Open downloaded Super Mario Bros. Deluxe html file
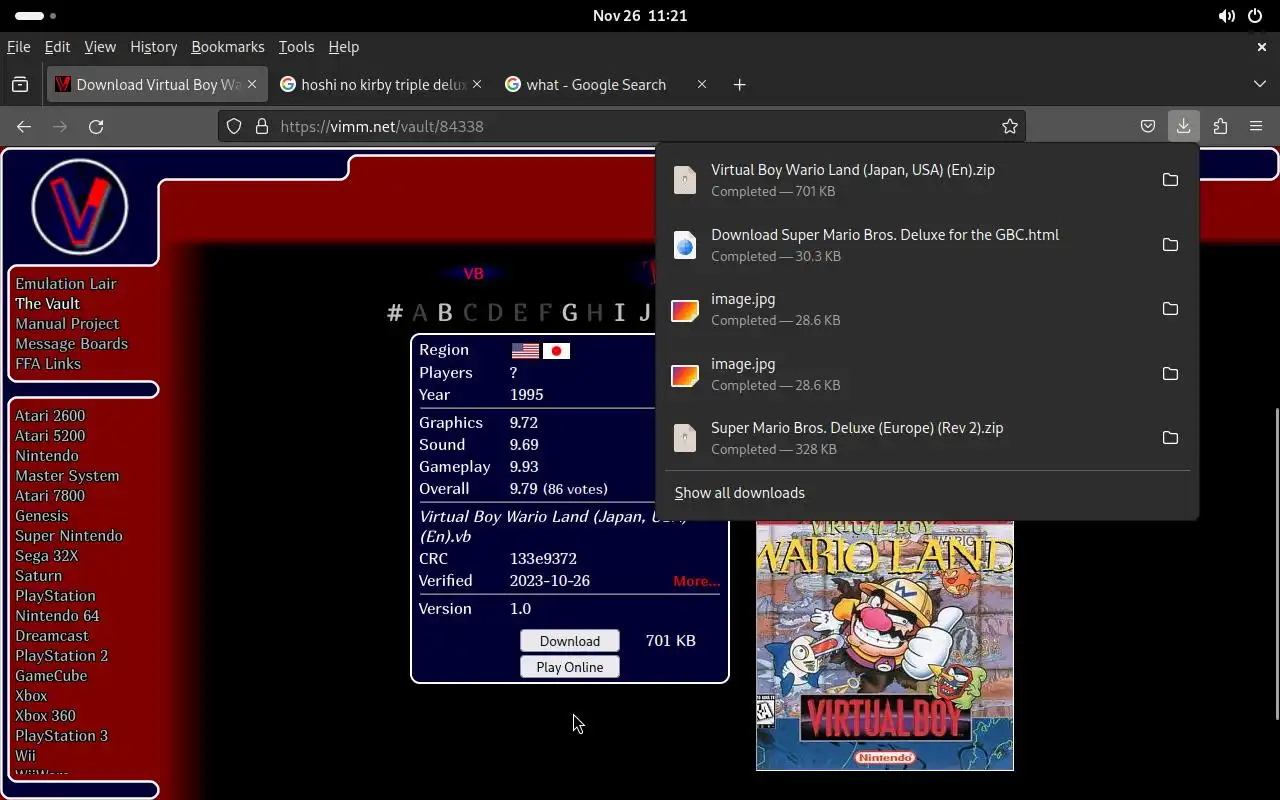 (x=905, y=245)
